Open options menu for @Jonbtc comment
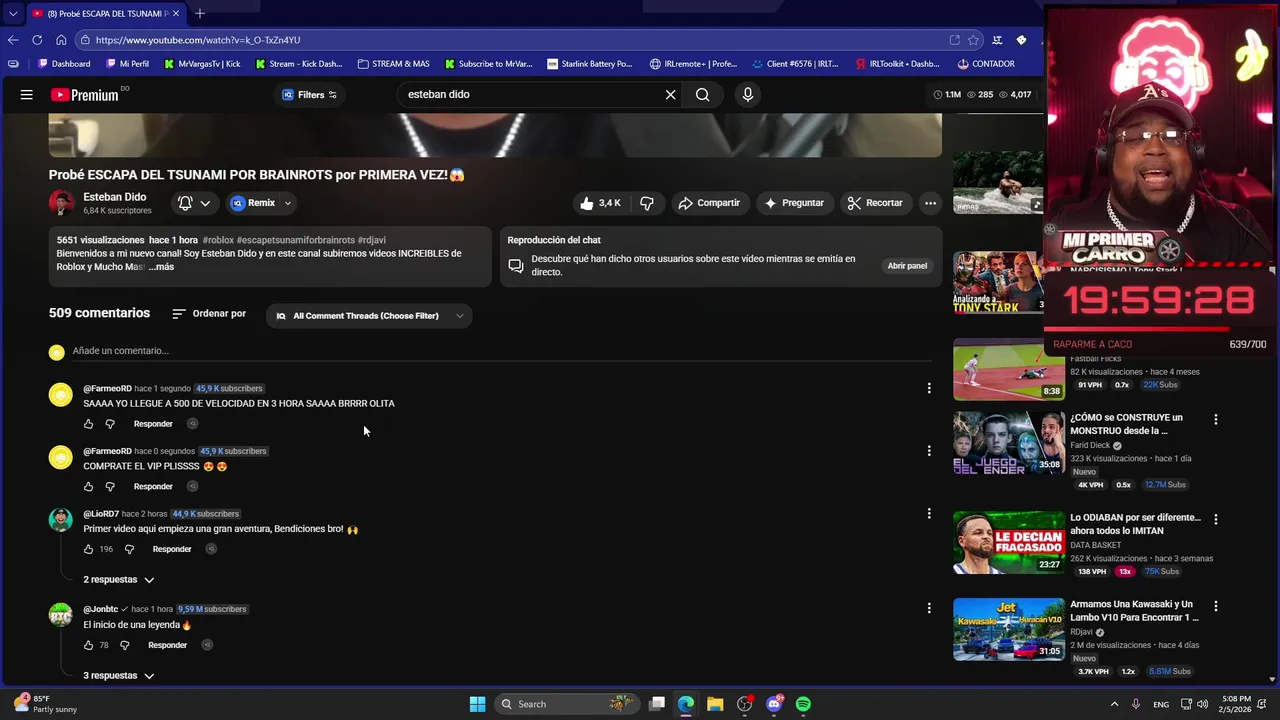The height and width of the screenshot is (720, 1280). pyautogui.click(x=929, y=608)
